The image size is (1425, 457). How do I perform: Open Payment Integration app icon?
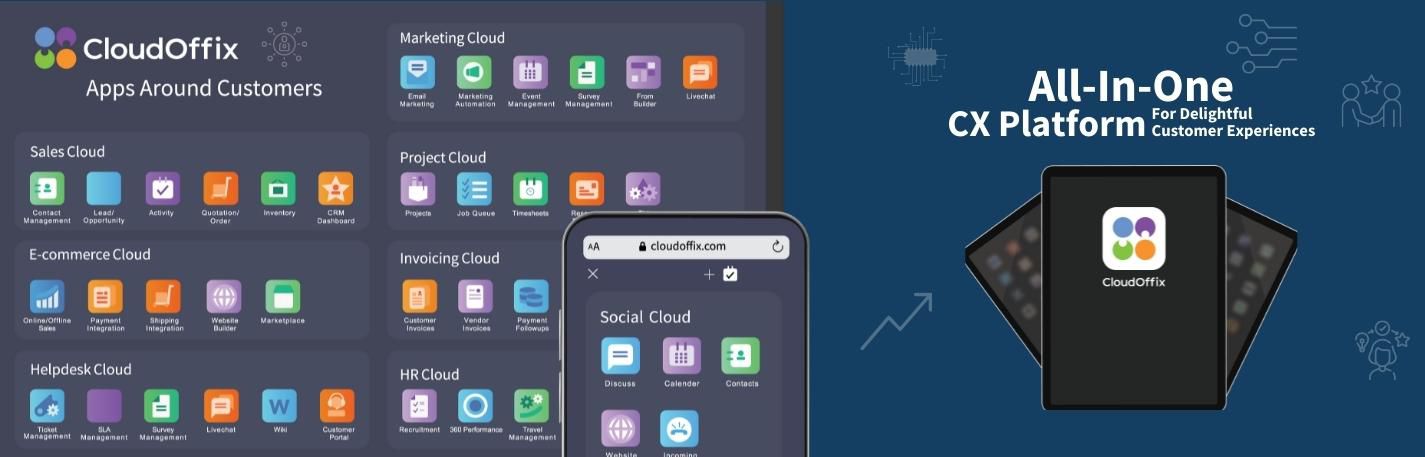(105, 297)
